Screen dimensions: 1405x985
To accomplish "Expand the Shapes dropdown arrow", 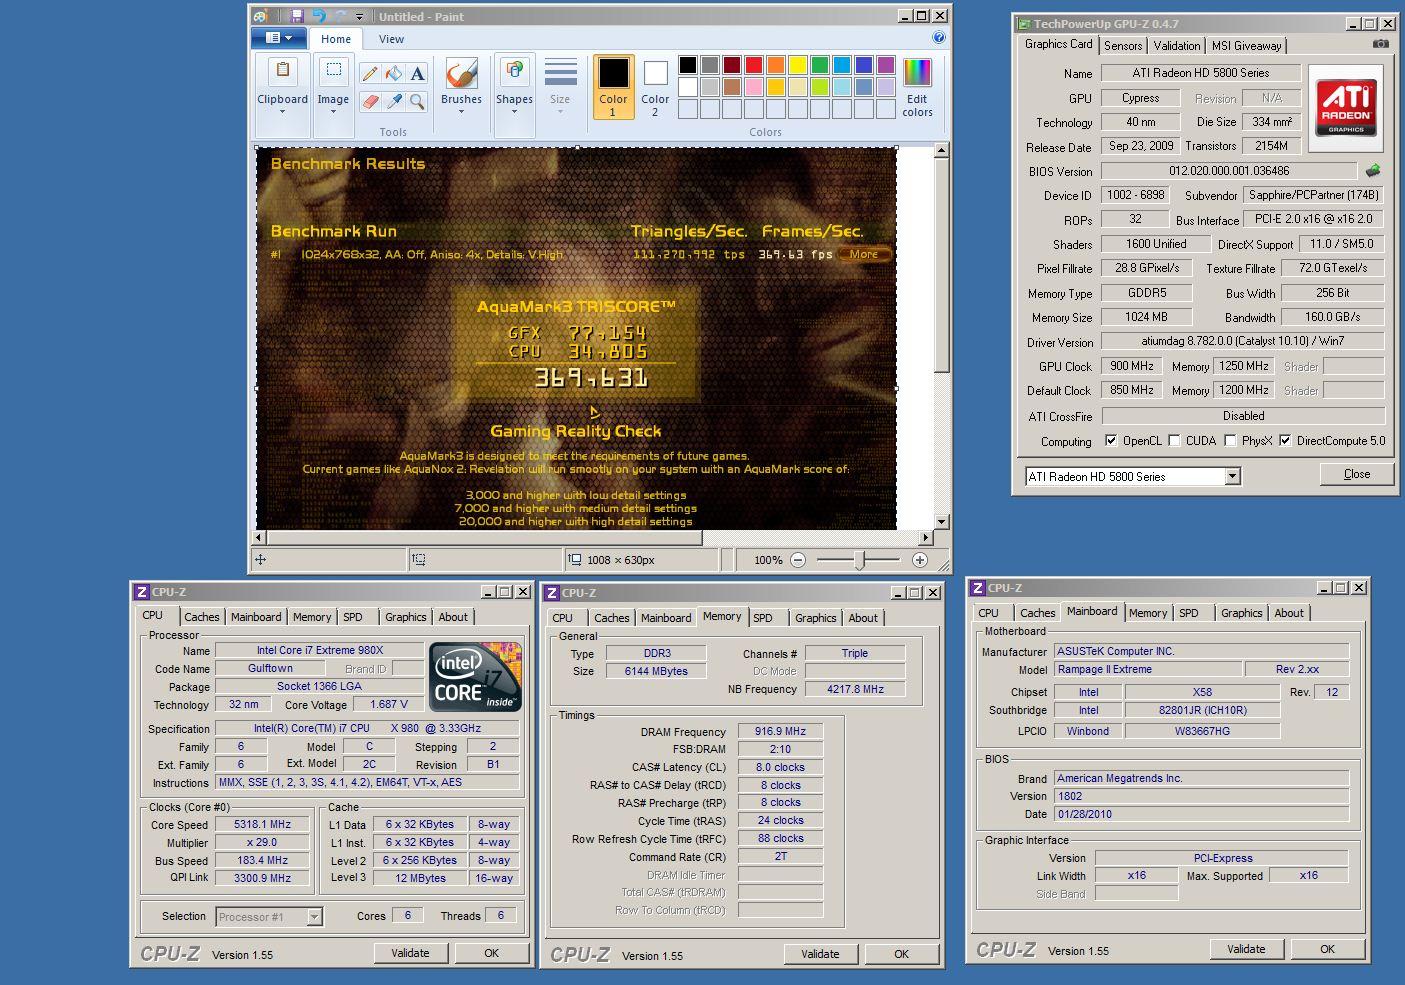I will pos(514,112).
